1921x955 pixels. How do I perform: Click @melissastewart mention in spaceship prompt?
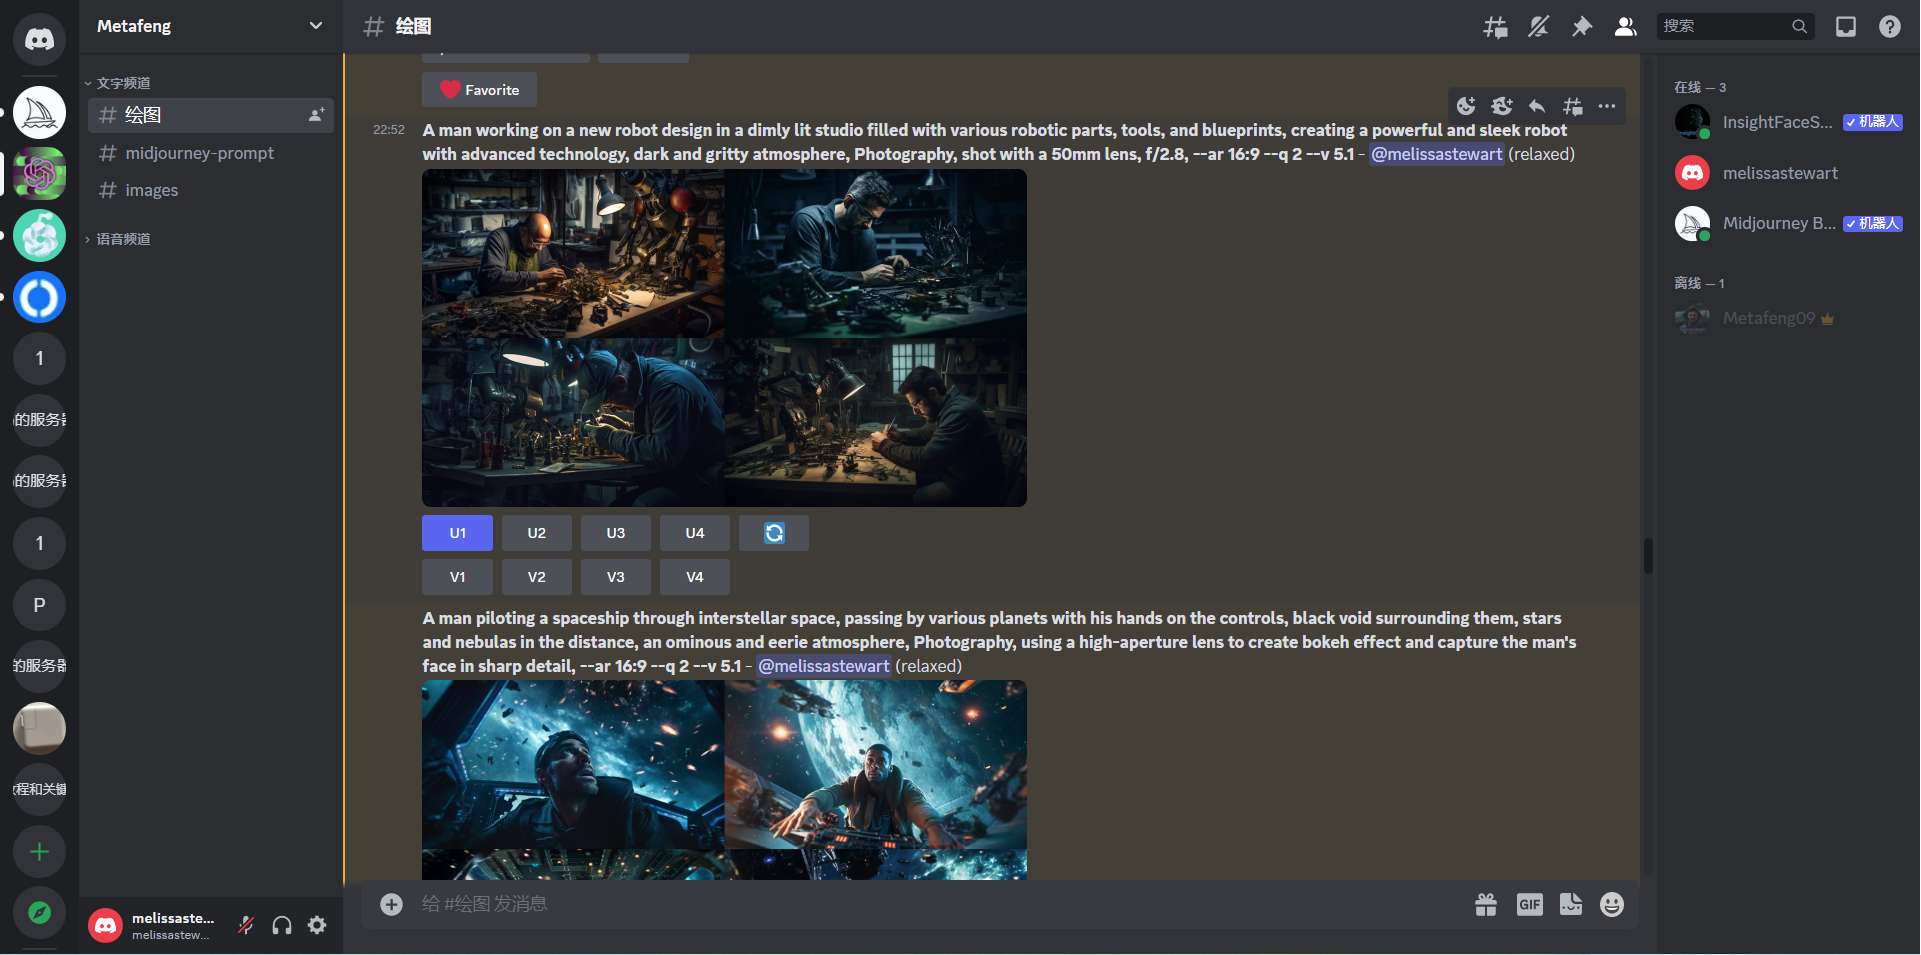[x=824, y=666]
